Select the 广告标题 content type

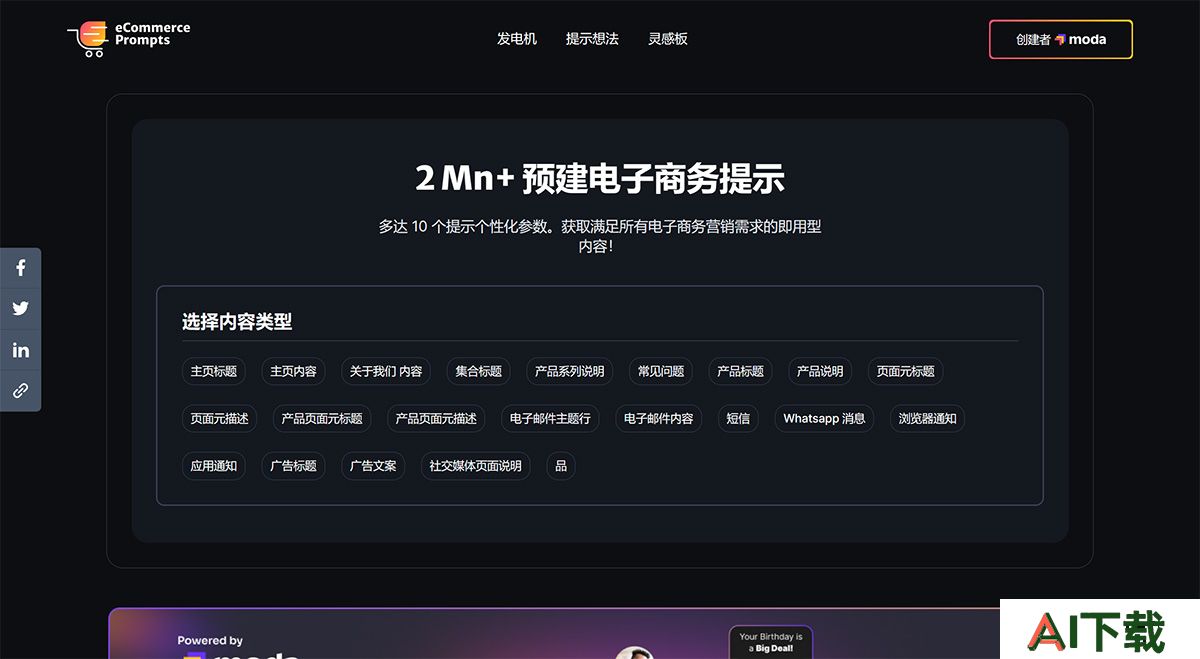293,465
